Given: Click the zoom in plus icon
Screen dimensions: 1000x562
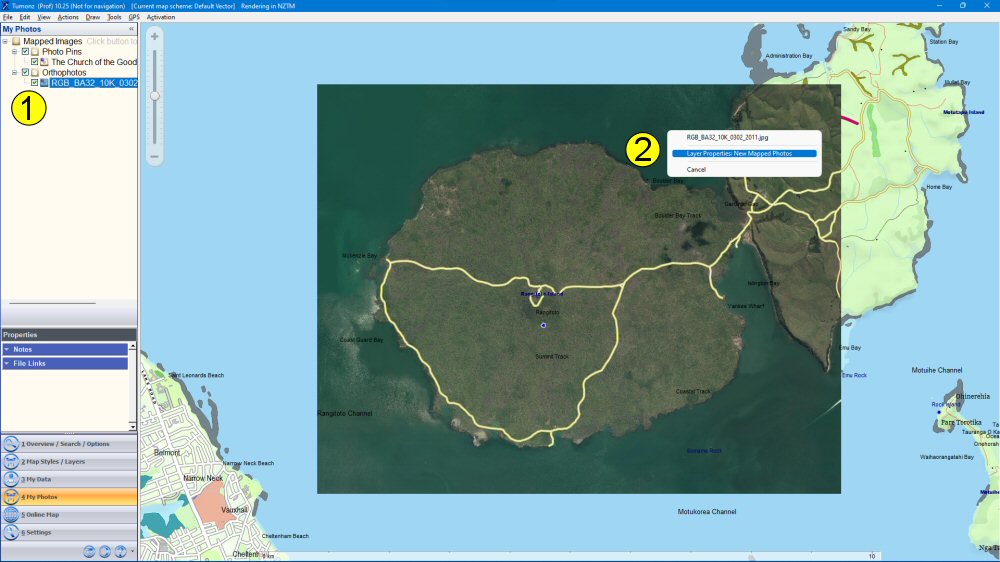Looking at the screenshot, I should 154,37.
